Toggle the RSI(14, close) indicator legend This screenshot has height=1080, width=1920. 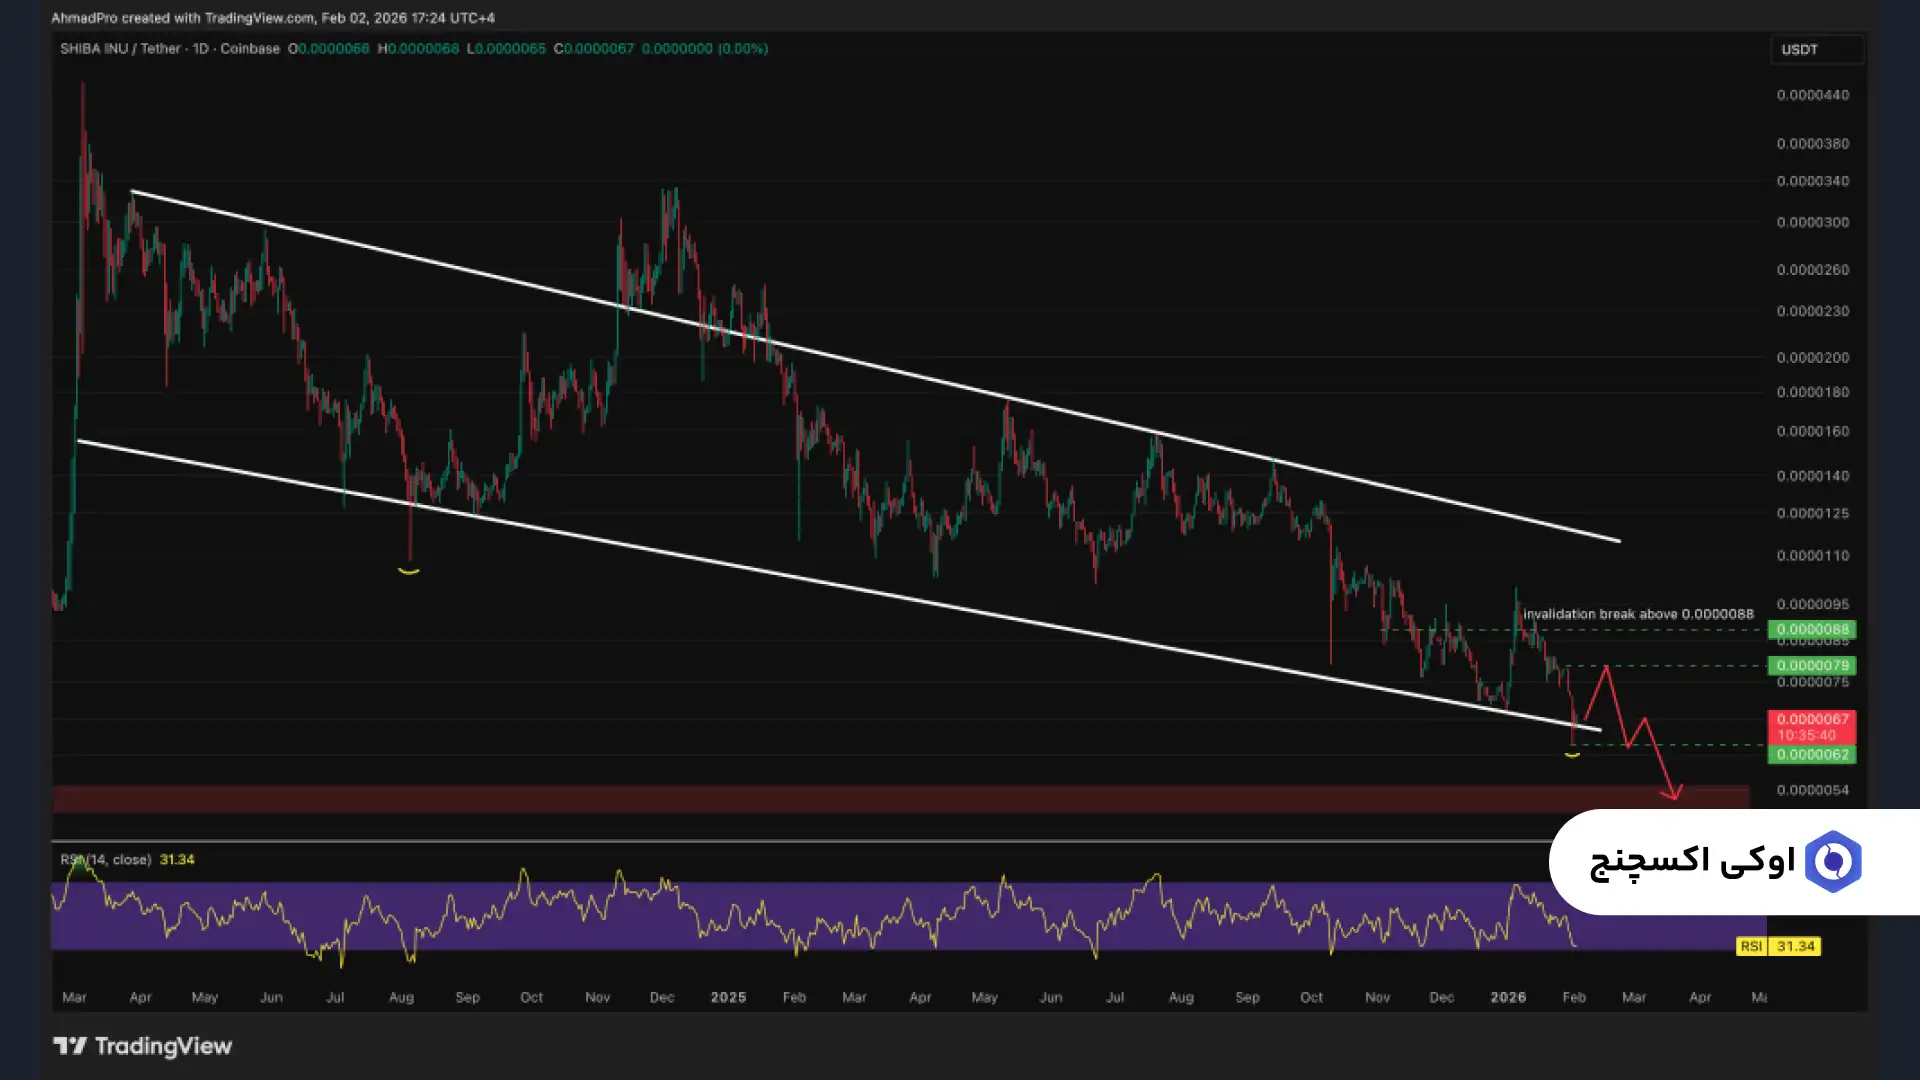click(106, 859)
